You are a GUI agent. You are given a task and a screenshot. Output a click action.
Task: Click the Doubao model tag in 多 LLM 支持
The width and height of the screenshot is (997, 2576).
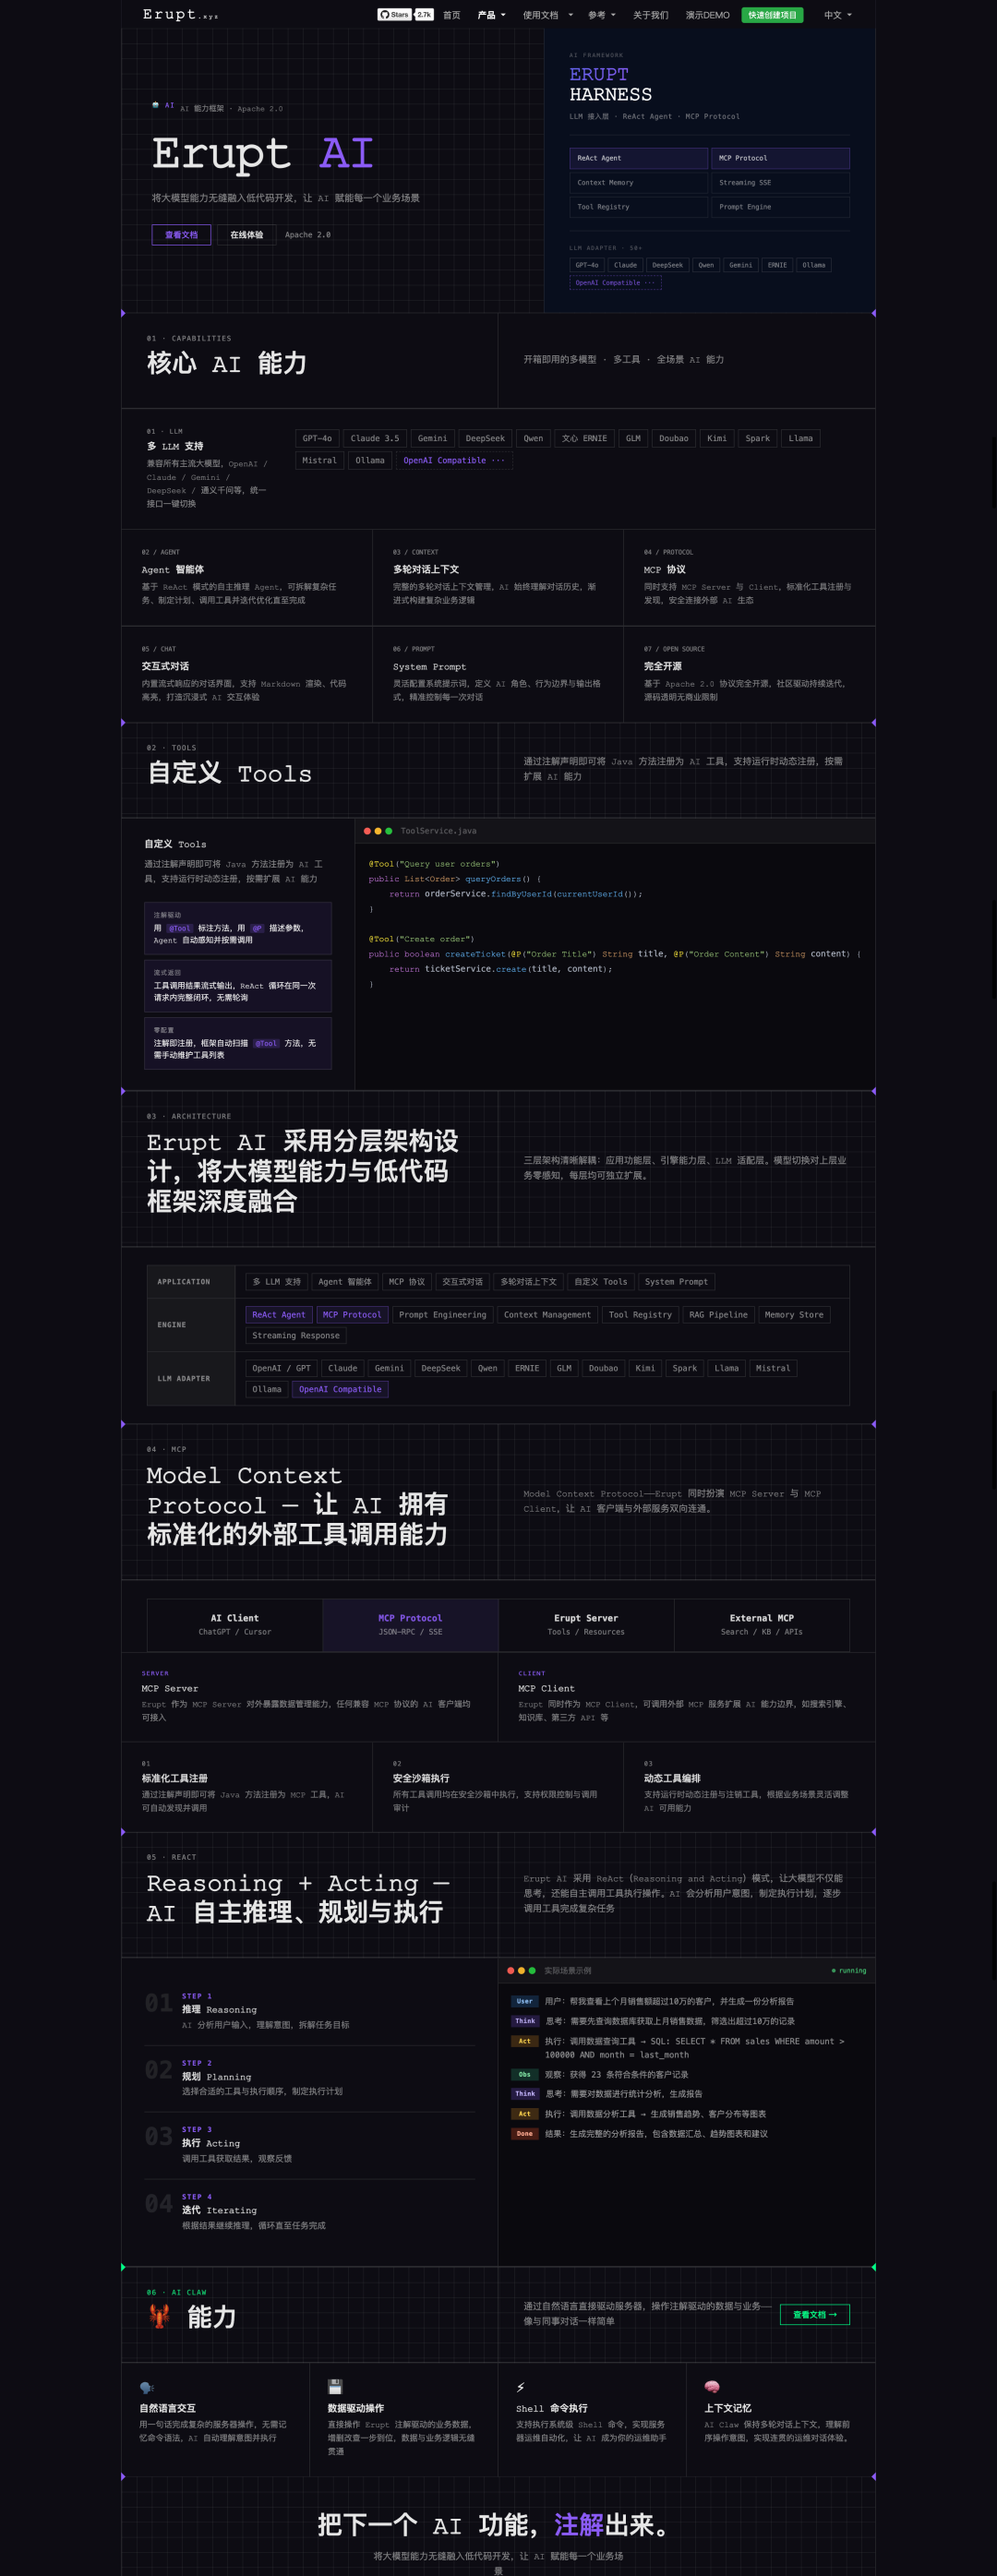pos(673,438)
